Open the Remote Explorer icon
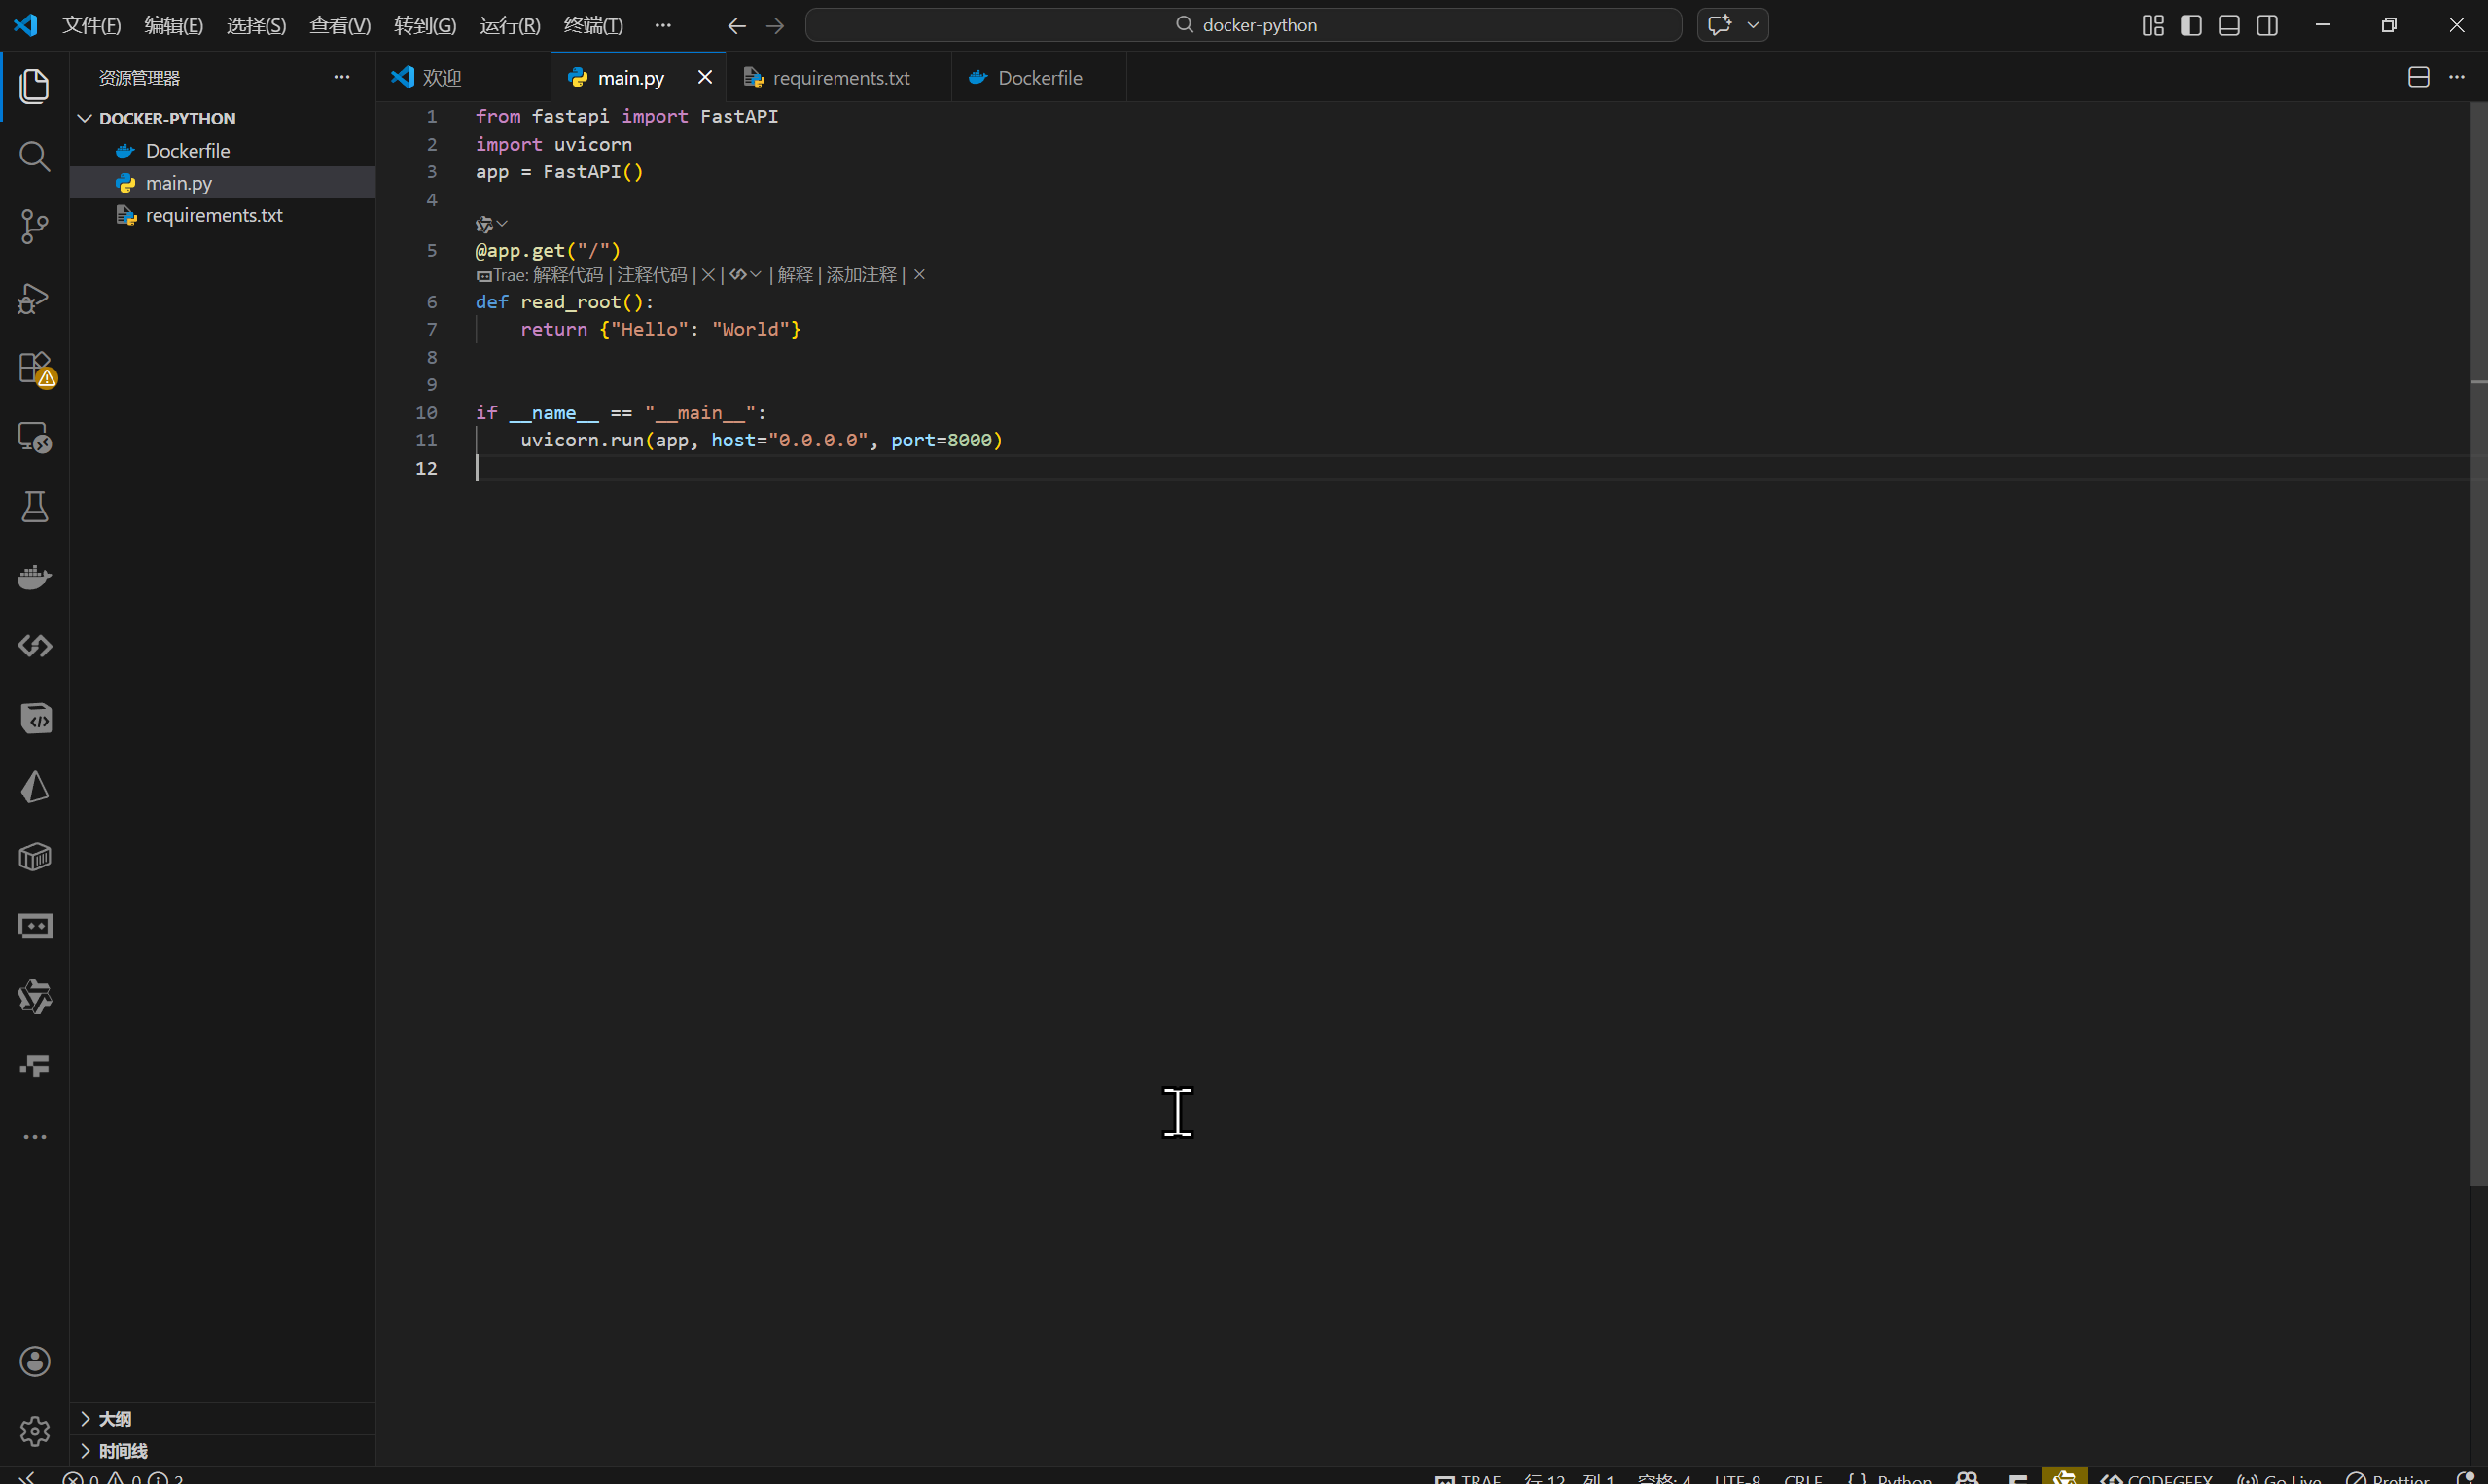 pyautogui.click(x=35, y=437)
